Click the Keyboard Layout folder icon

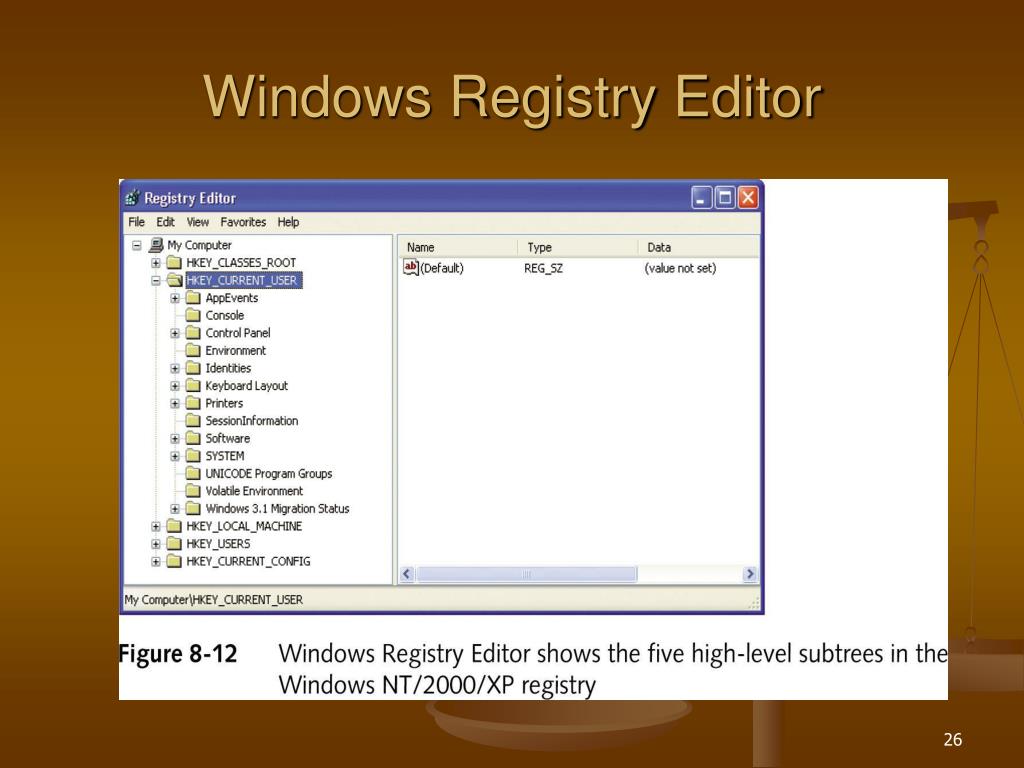pyautogui.click(x=193, y=386)
